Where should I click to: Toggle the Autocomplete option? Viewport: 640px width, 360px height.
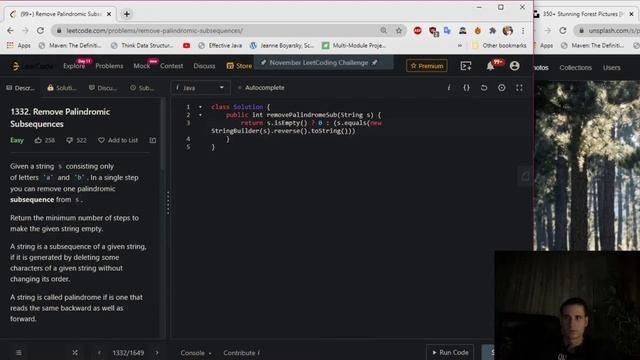[260, 88]
